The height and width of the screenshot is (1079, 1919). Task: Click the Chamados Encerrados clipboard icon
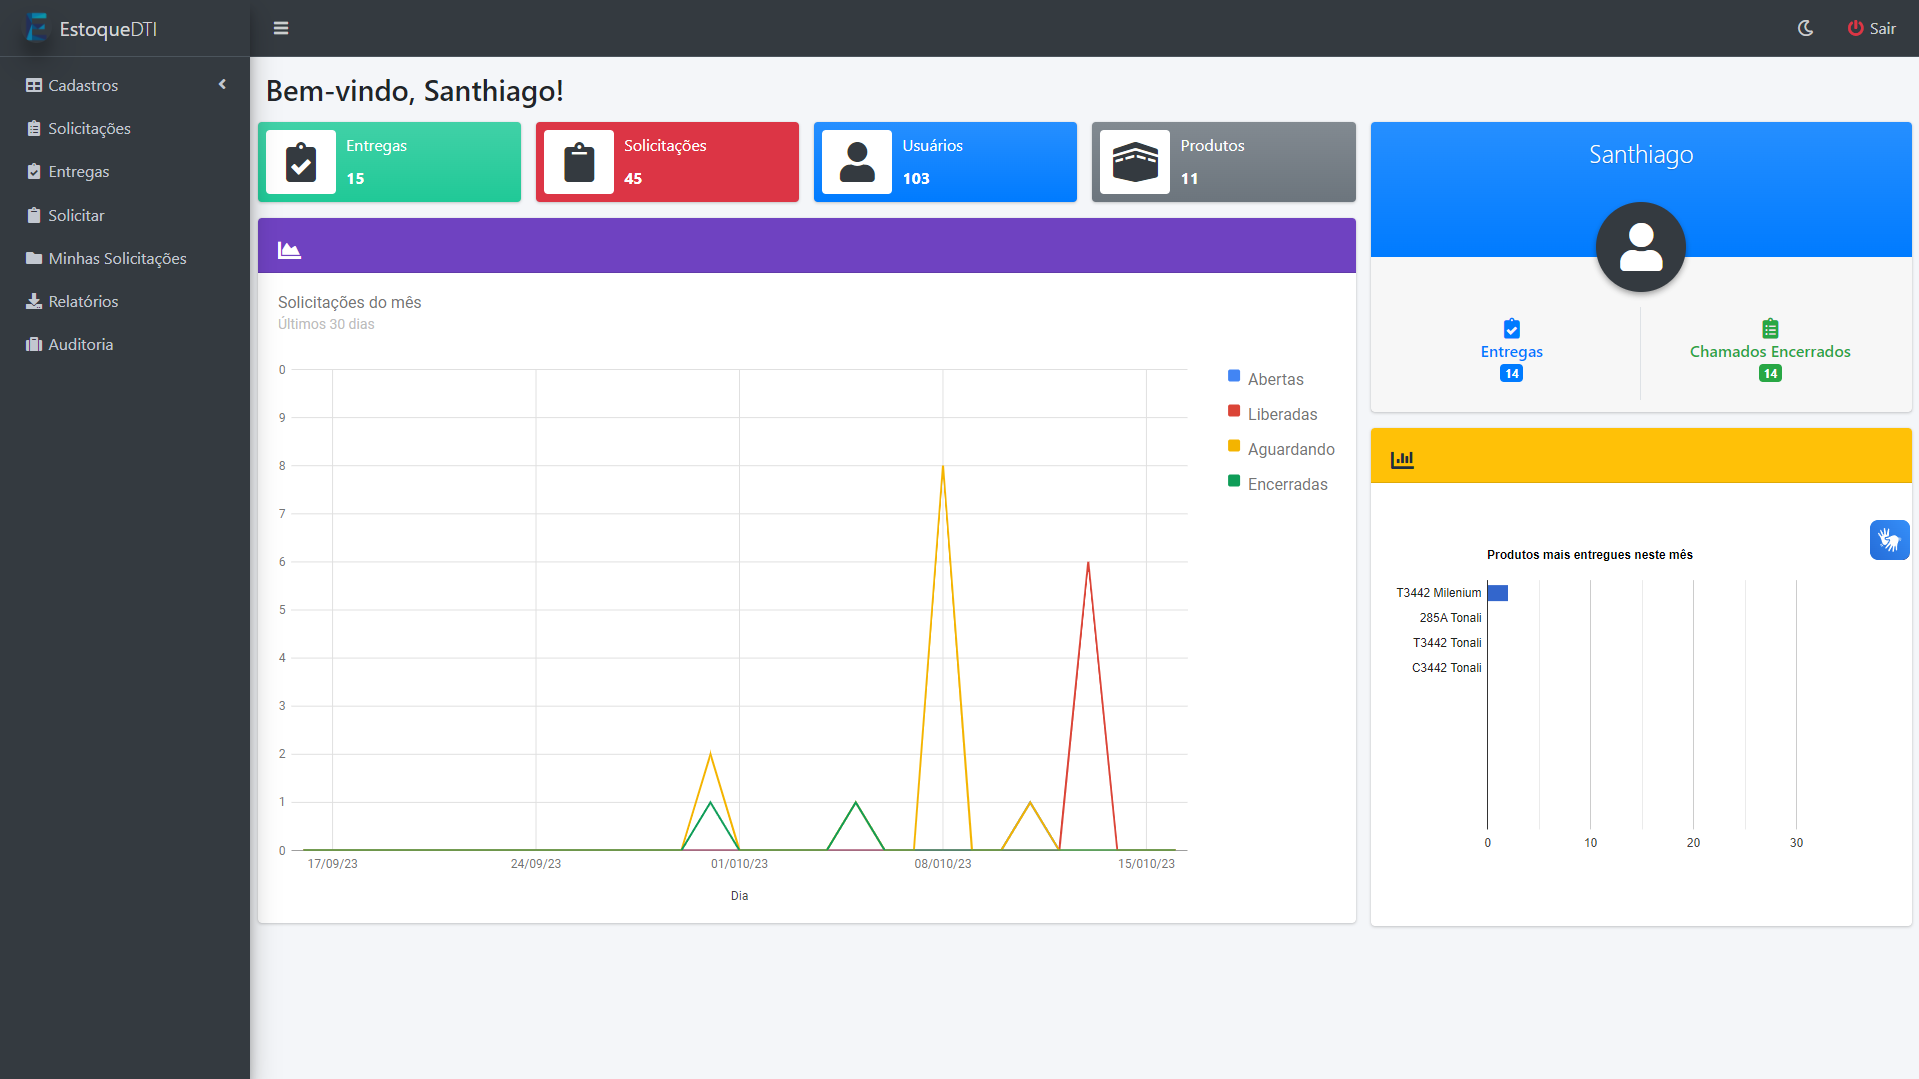tap(1770, 328)
